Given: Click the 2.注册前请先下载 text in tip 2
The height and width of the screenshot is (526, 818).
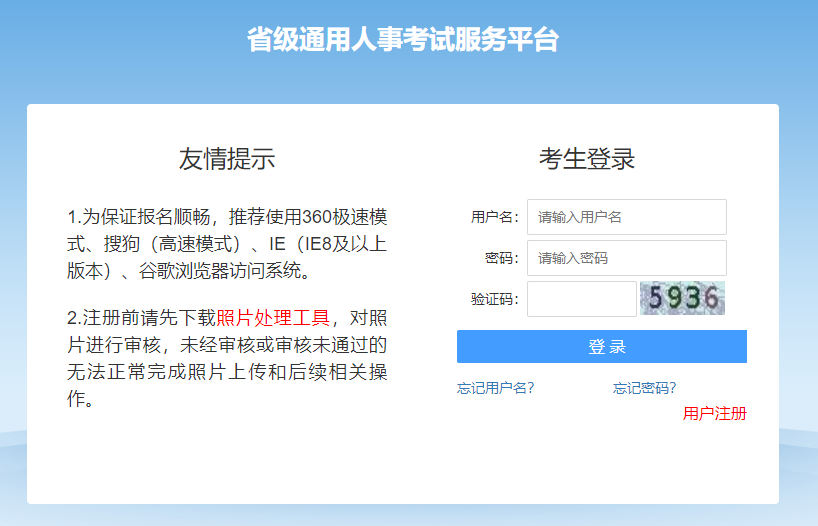Looking at the screenshot, I should (141, 319).
